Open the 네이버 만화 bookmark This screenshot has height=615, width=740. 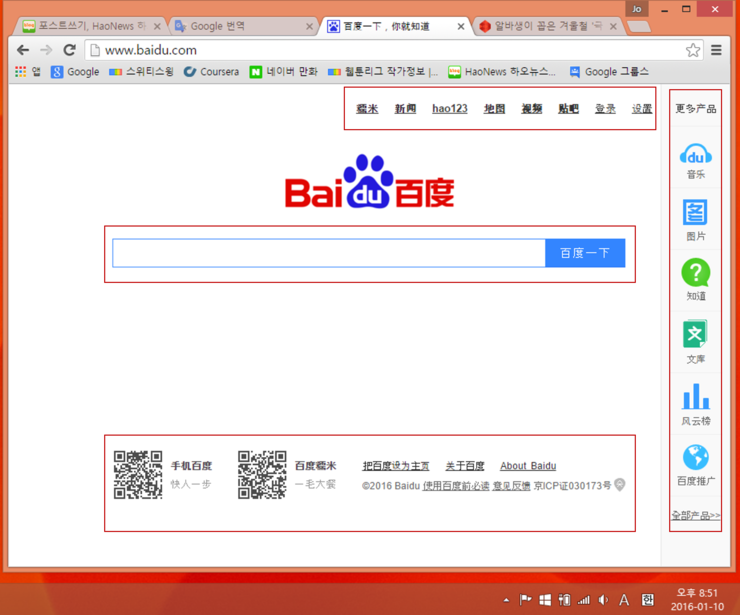284,72
